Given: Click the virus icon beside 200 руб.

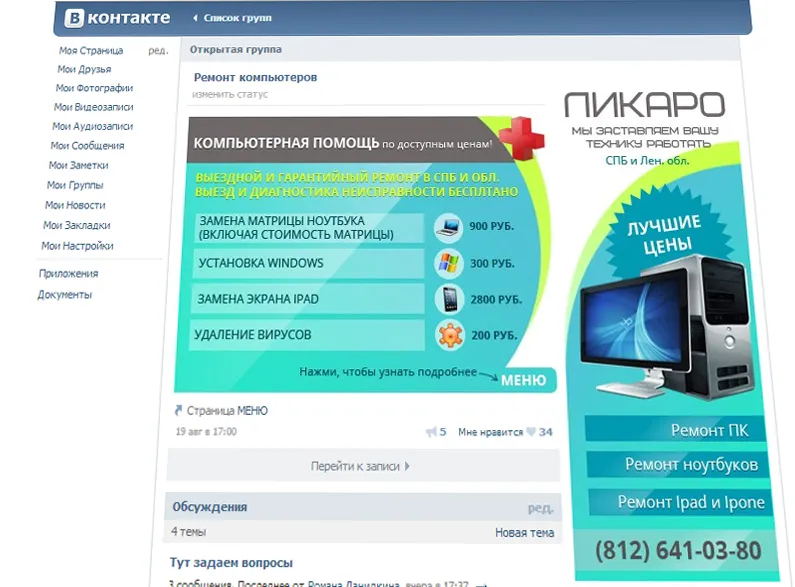Looking at the screenshot, I should 450,336.
